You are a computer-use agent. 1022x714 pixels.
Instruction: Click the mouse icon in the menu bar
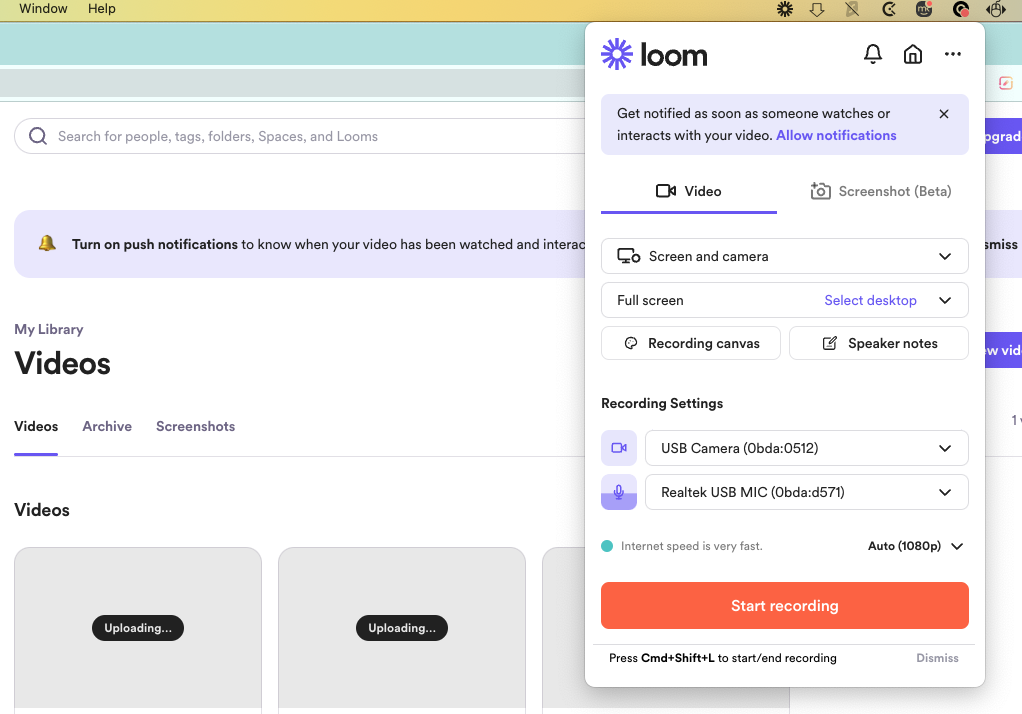coord(996,9)
